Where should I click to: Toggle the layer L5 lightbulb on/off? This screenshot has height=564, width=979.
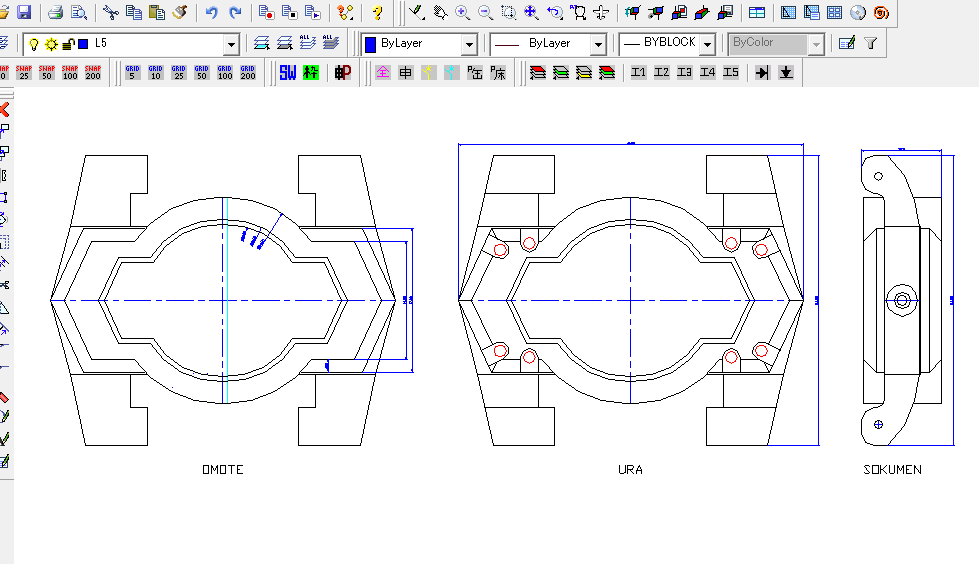pyautogui.click(x=34, y=44)
